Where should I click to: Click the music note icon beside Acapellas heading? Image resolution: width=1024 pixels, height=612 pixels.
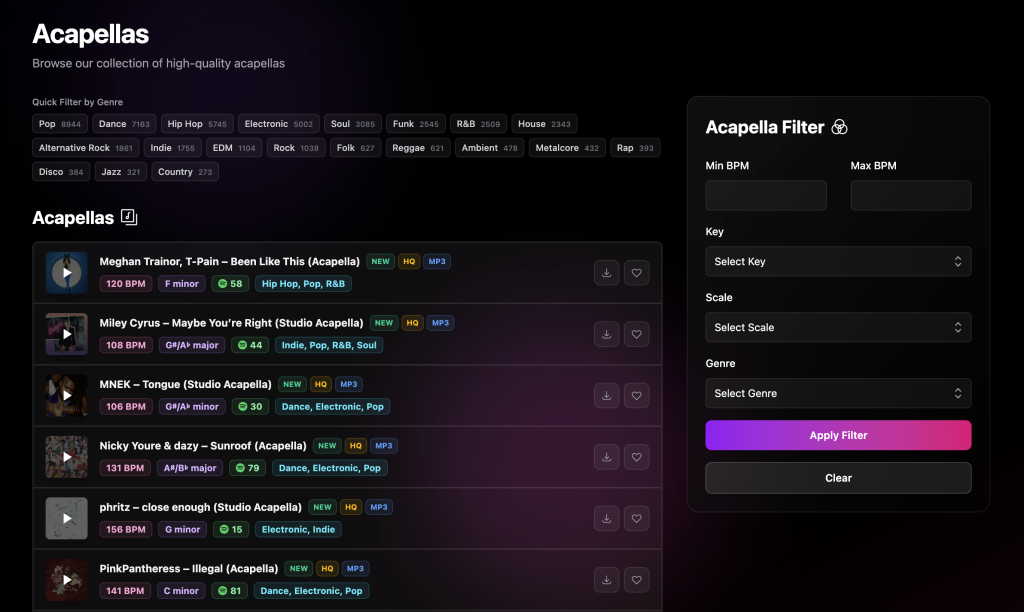131,216
